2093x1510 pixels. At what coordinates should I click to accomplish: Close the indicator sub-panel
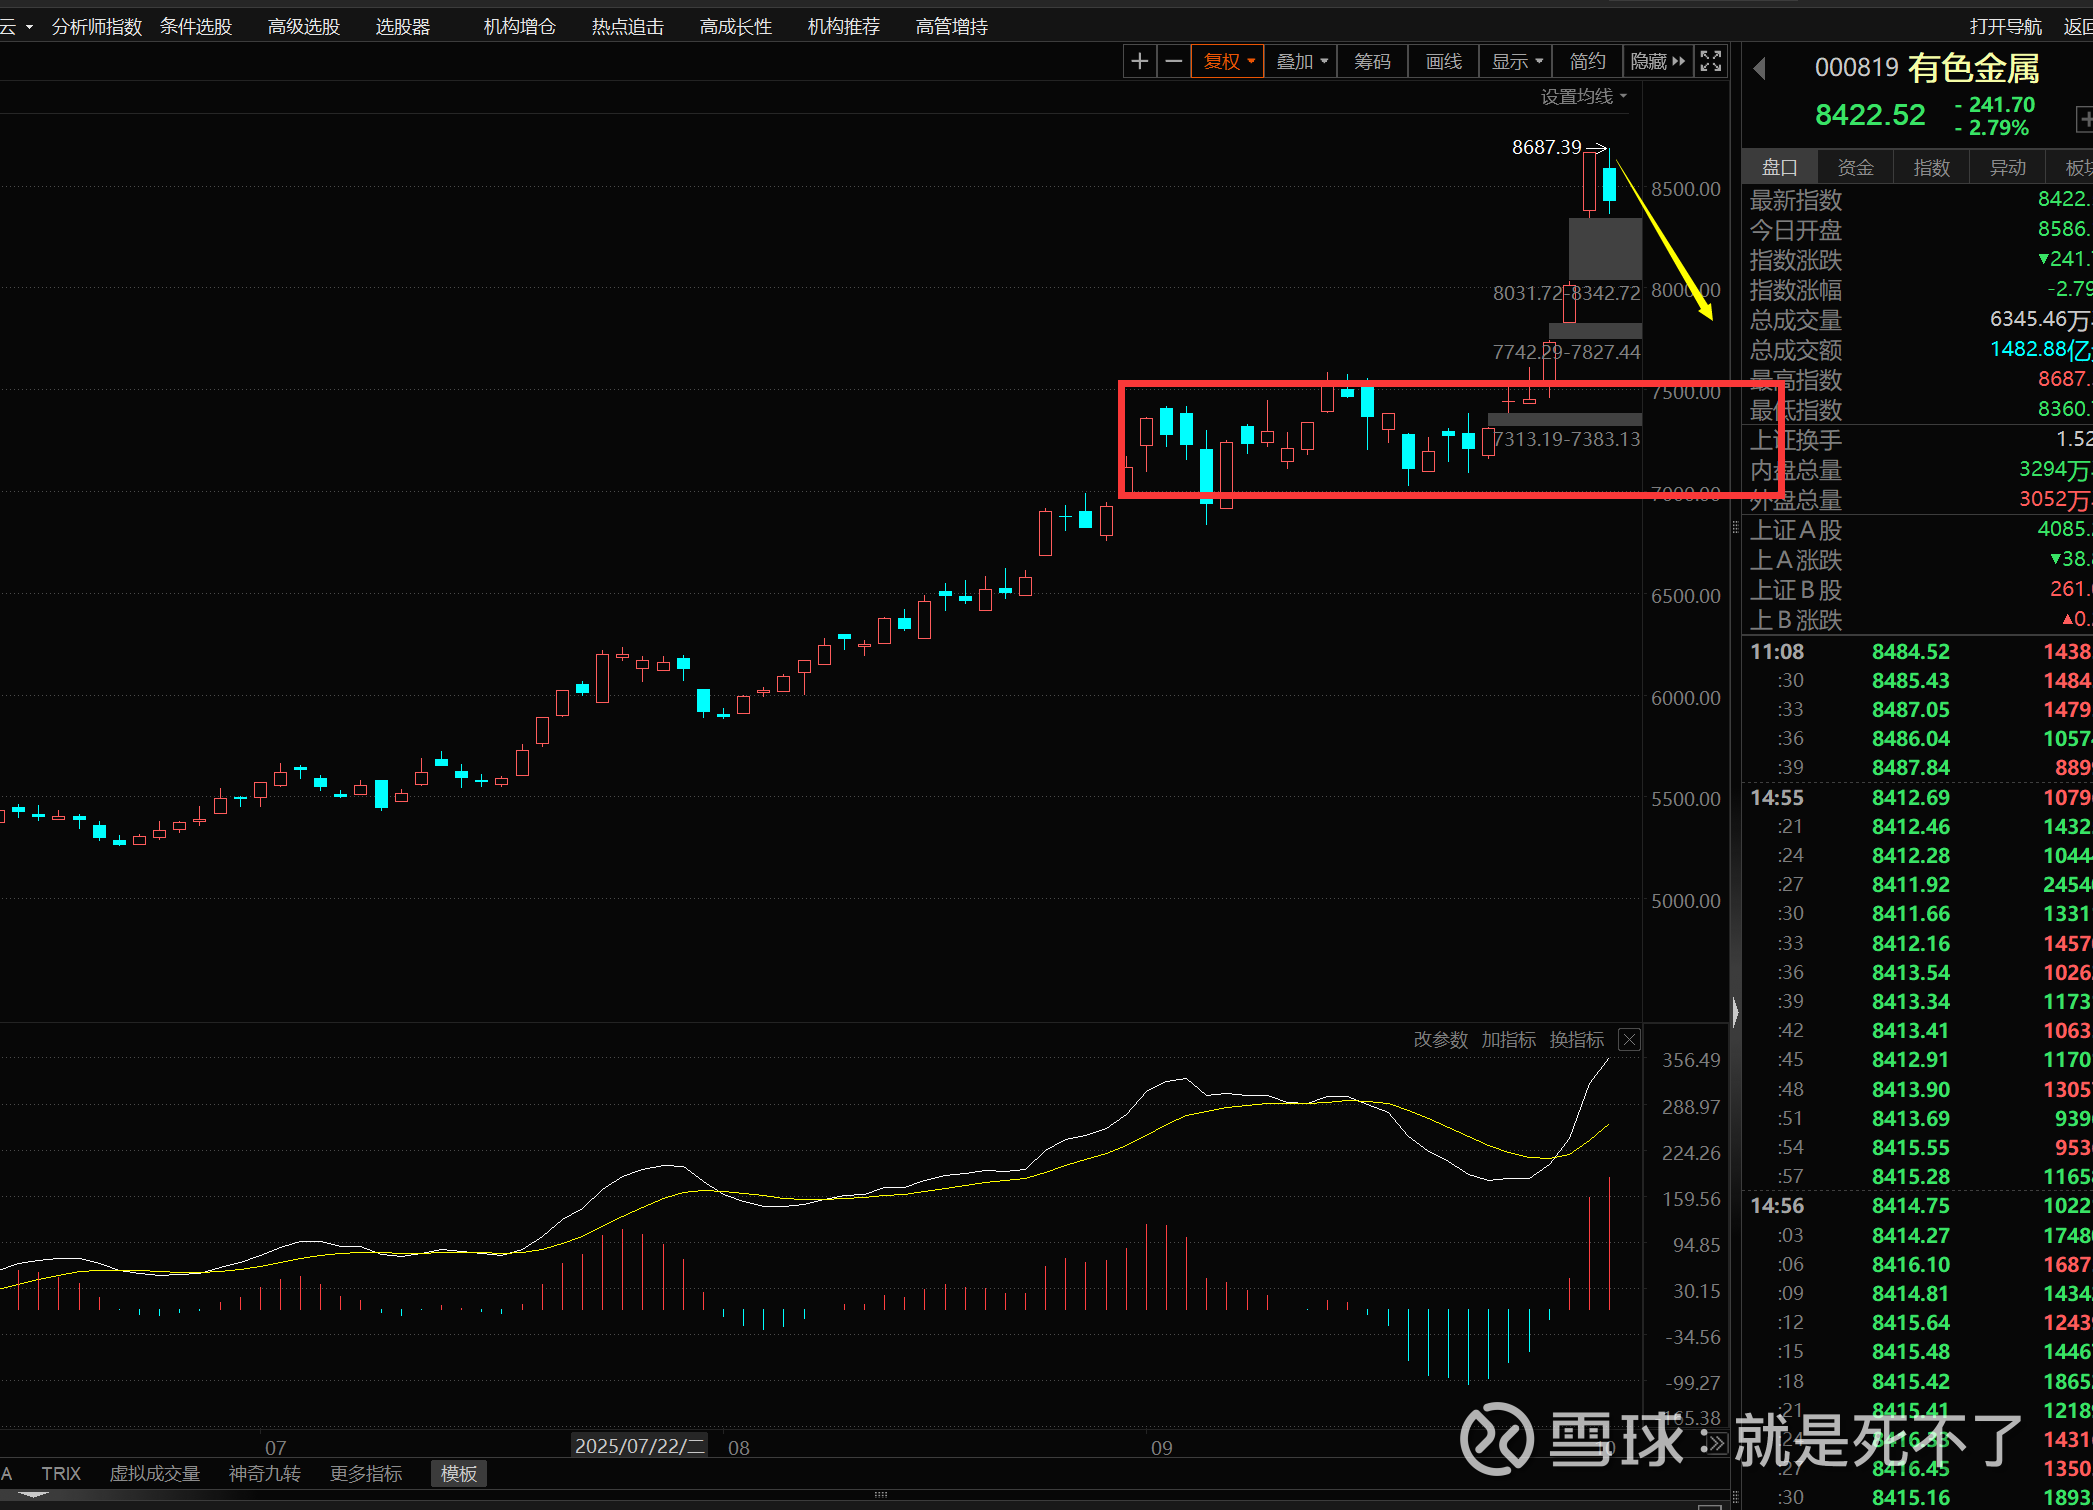click(x=1629, y=1040)
